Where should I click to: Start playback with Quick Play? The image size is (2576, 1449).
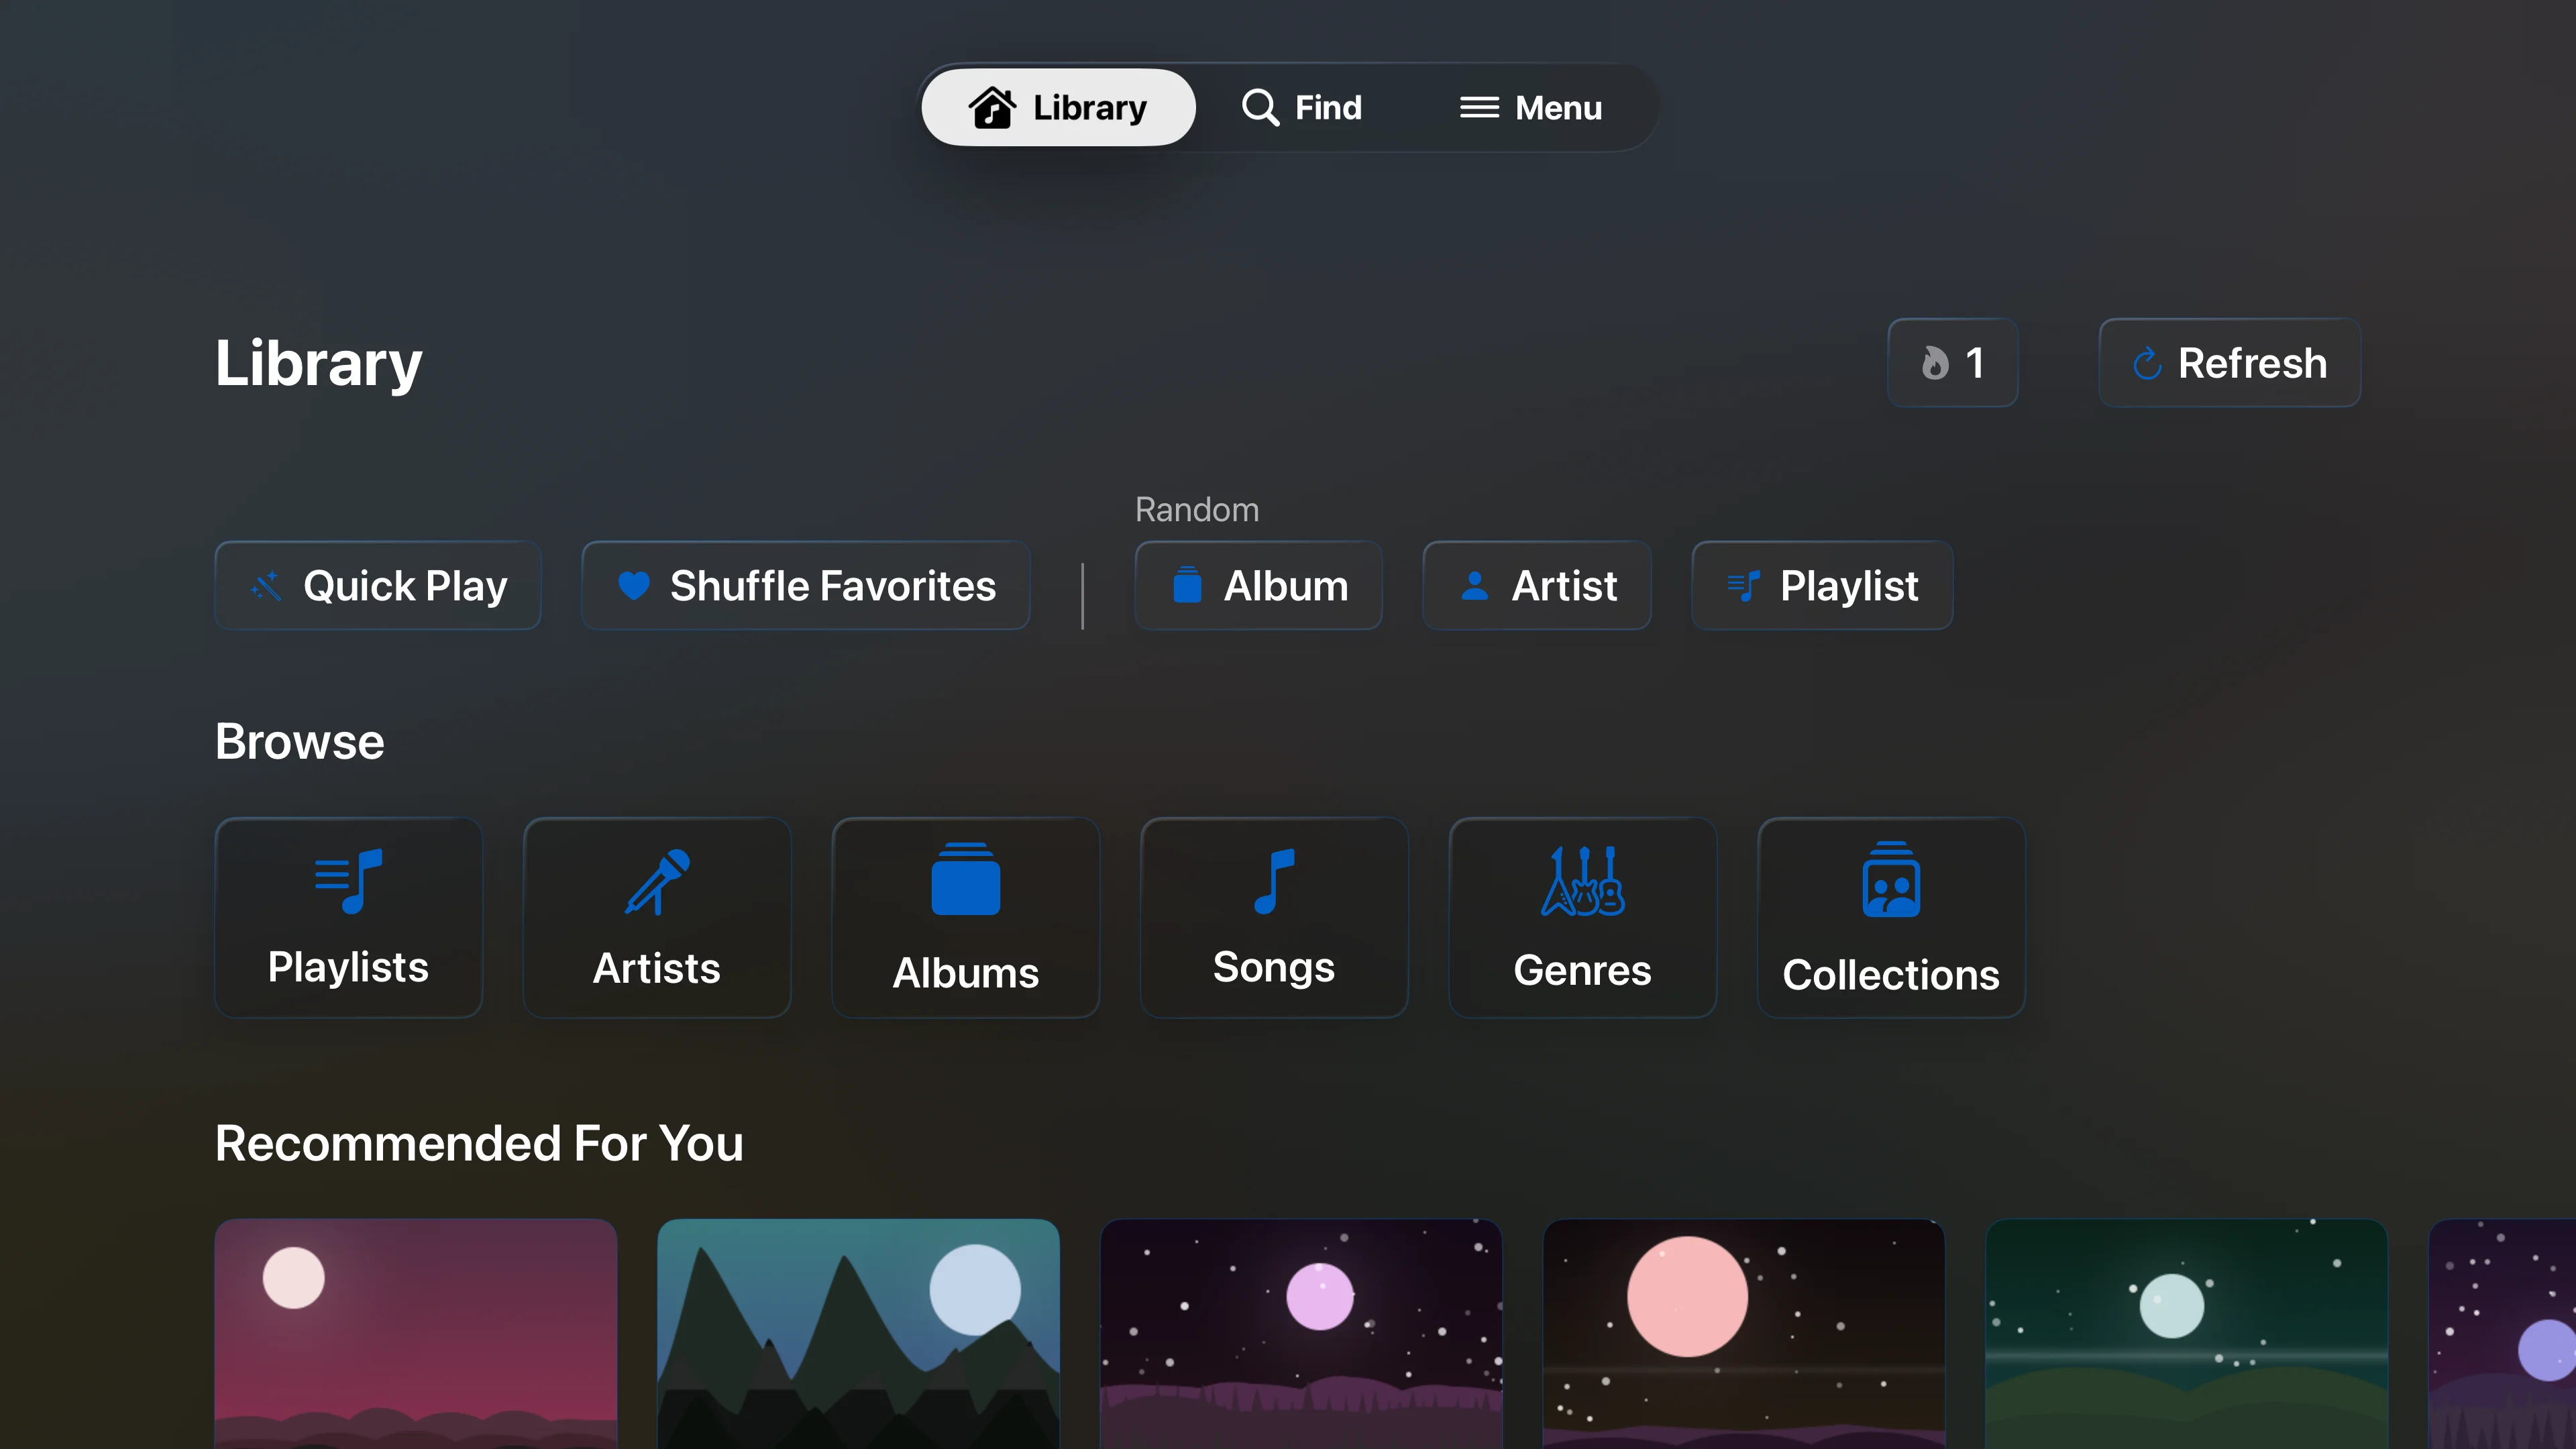377,586
